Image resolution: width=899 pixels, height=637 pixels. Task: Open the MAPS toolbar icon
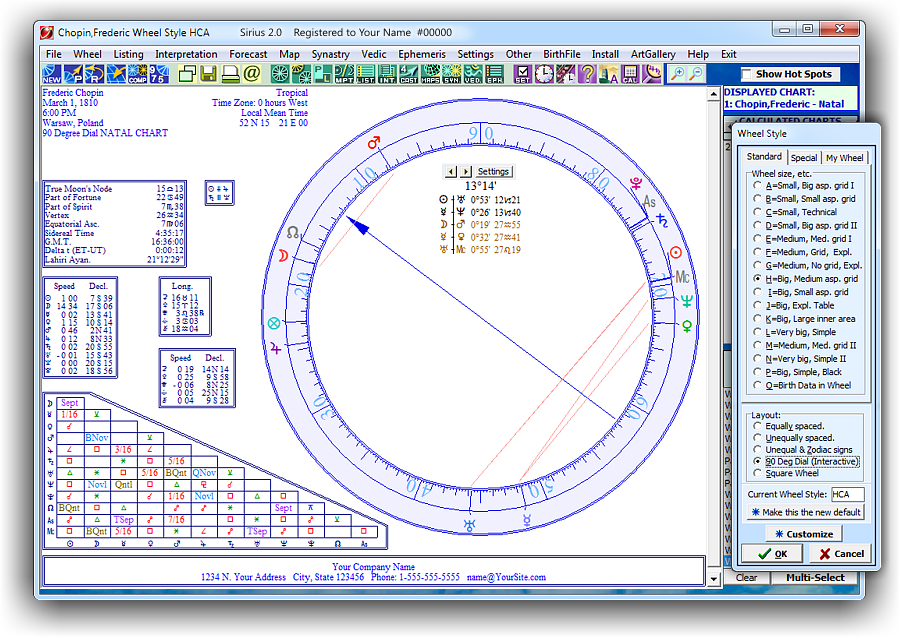point(430,74)
